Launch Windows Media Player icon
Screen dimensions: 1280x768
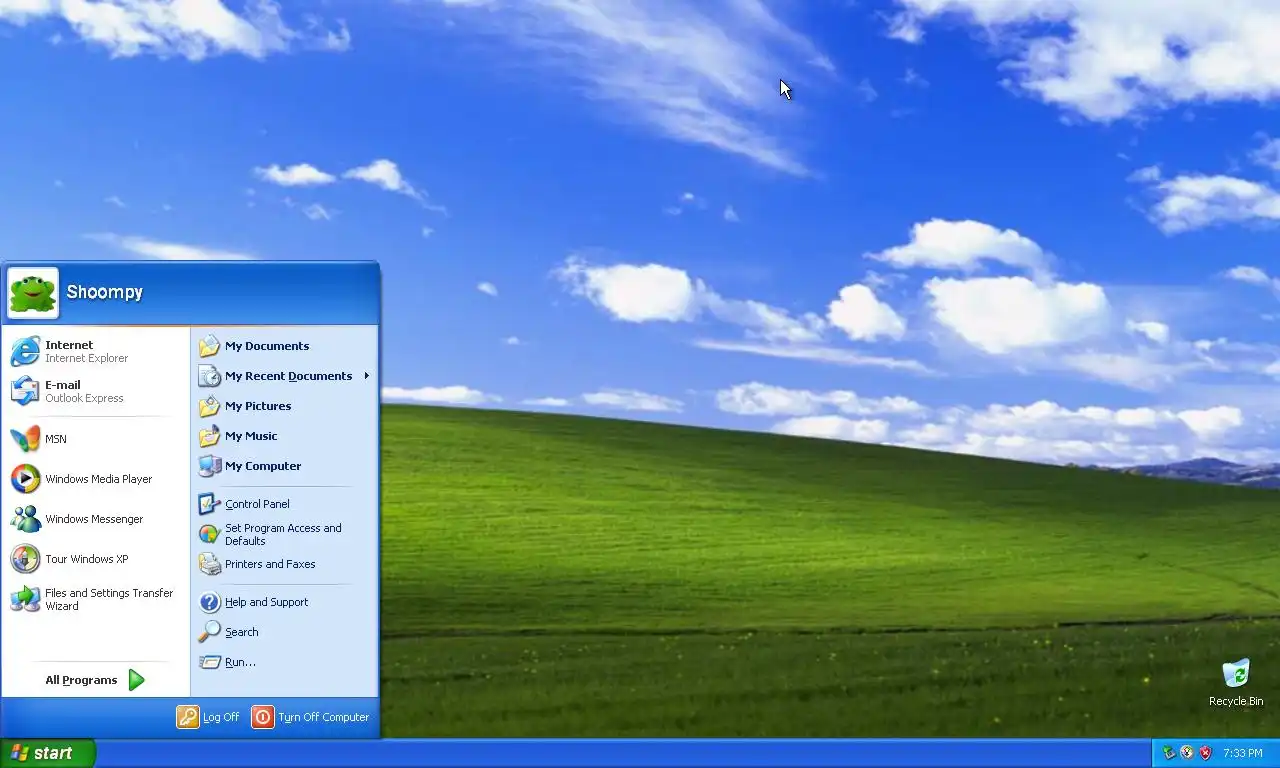click(25, 479)
